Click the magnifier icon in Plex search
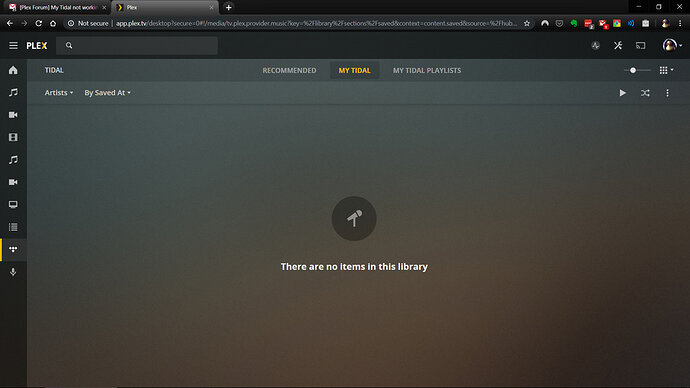 coord(69,45)
